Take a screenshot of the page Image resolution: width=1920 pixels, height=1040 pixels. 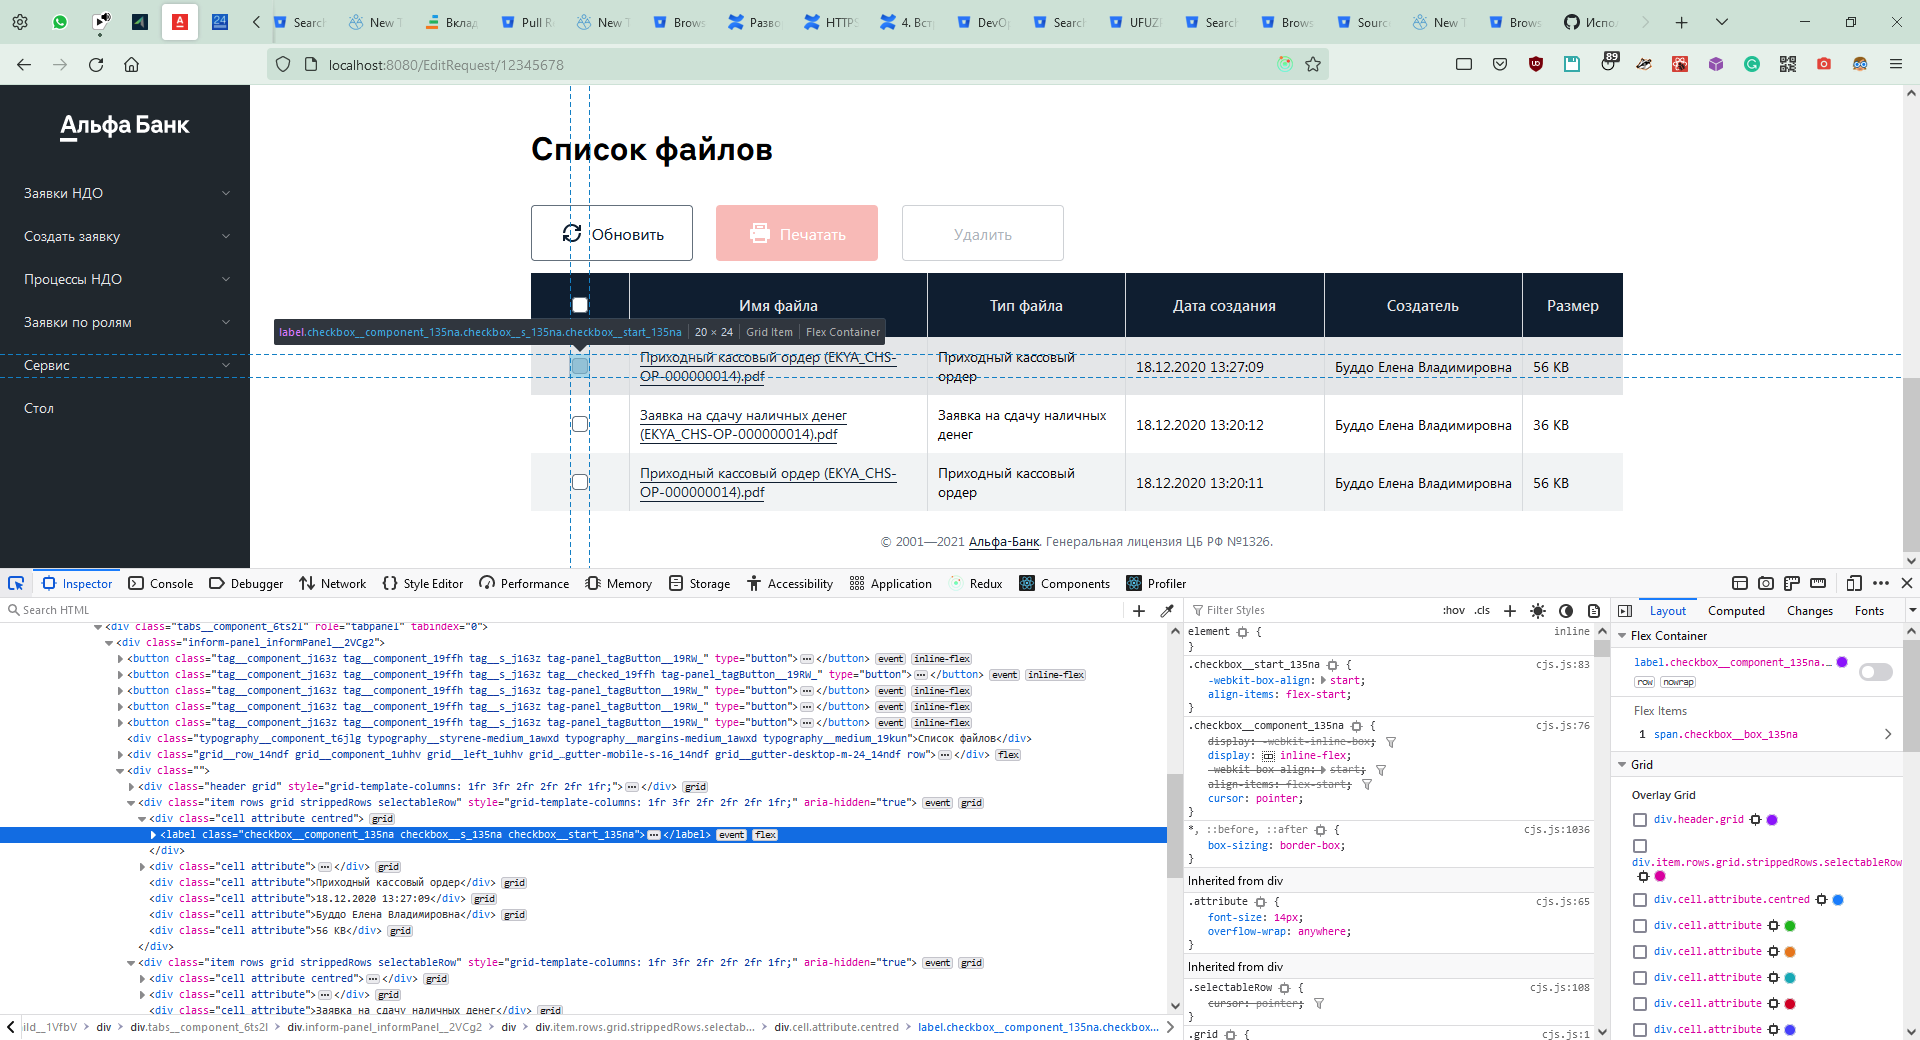pos(1766,583)
